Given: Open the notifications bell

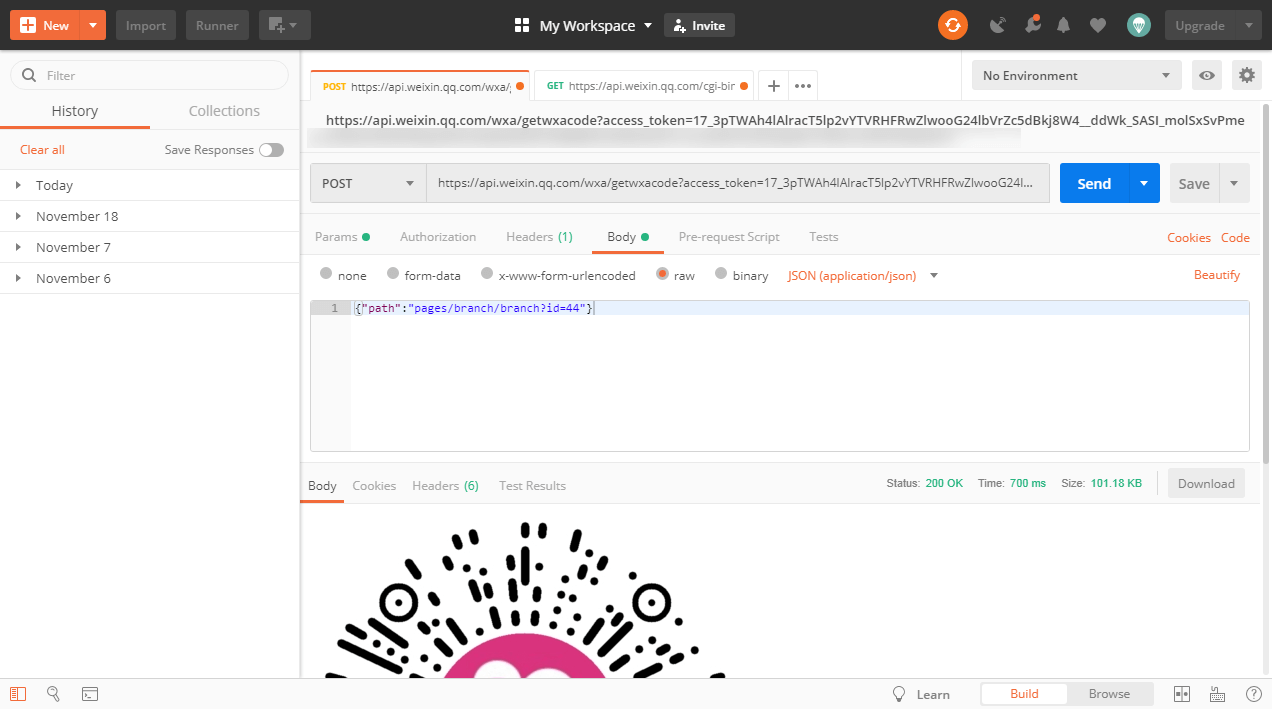Looking at the screenshot, I should (x=1064, y=25).
